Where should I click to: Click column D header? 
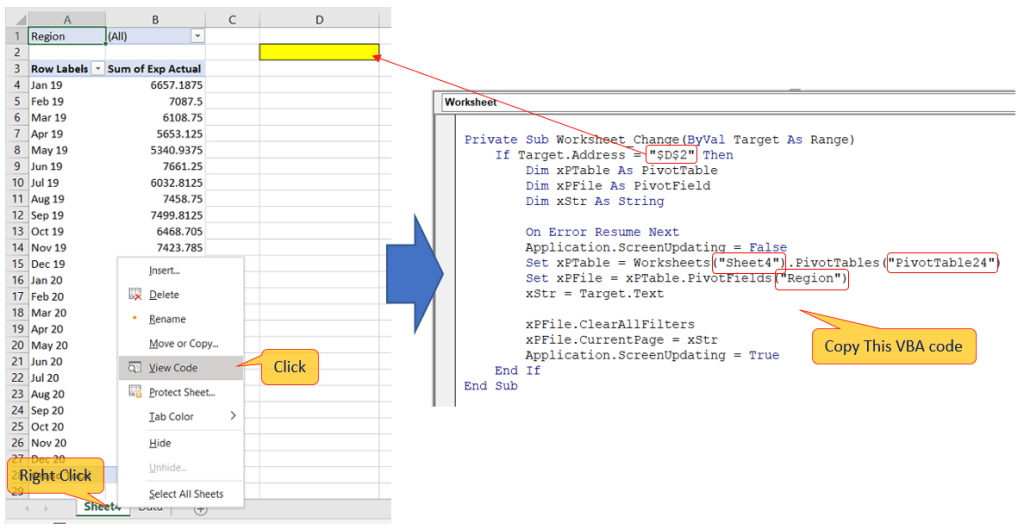coord(319,19)
